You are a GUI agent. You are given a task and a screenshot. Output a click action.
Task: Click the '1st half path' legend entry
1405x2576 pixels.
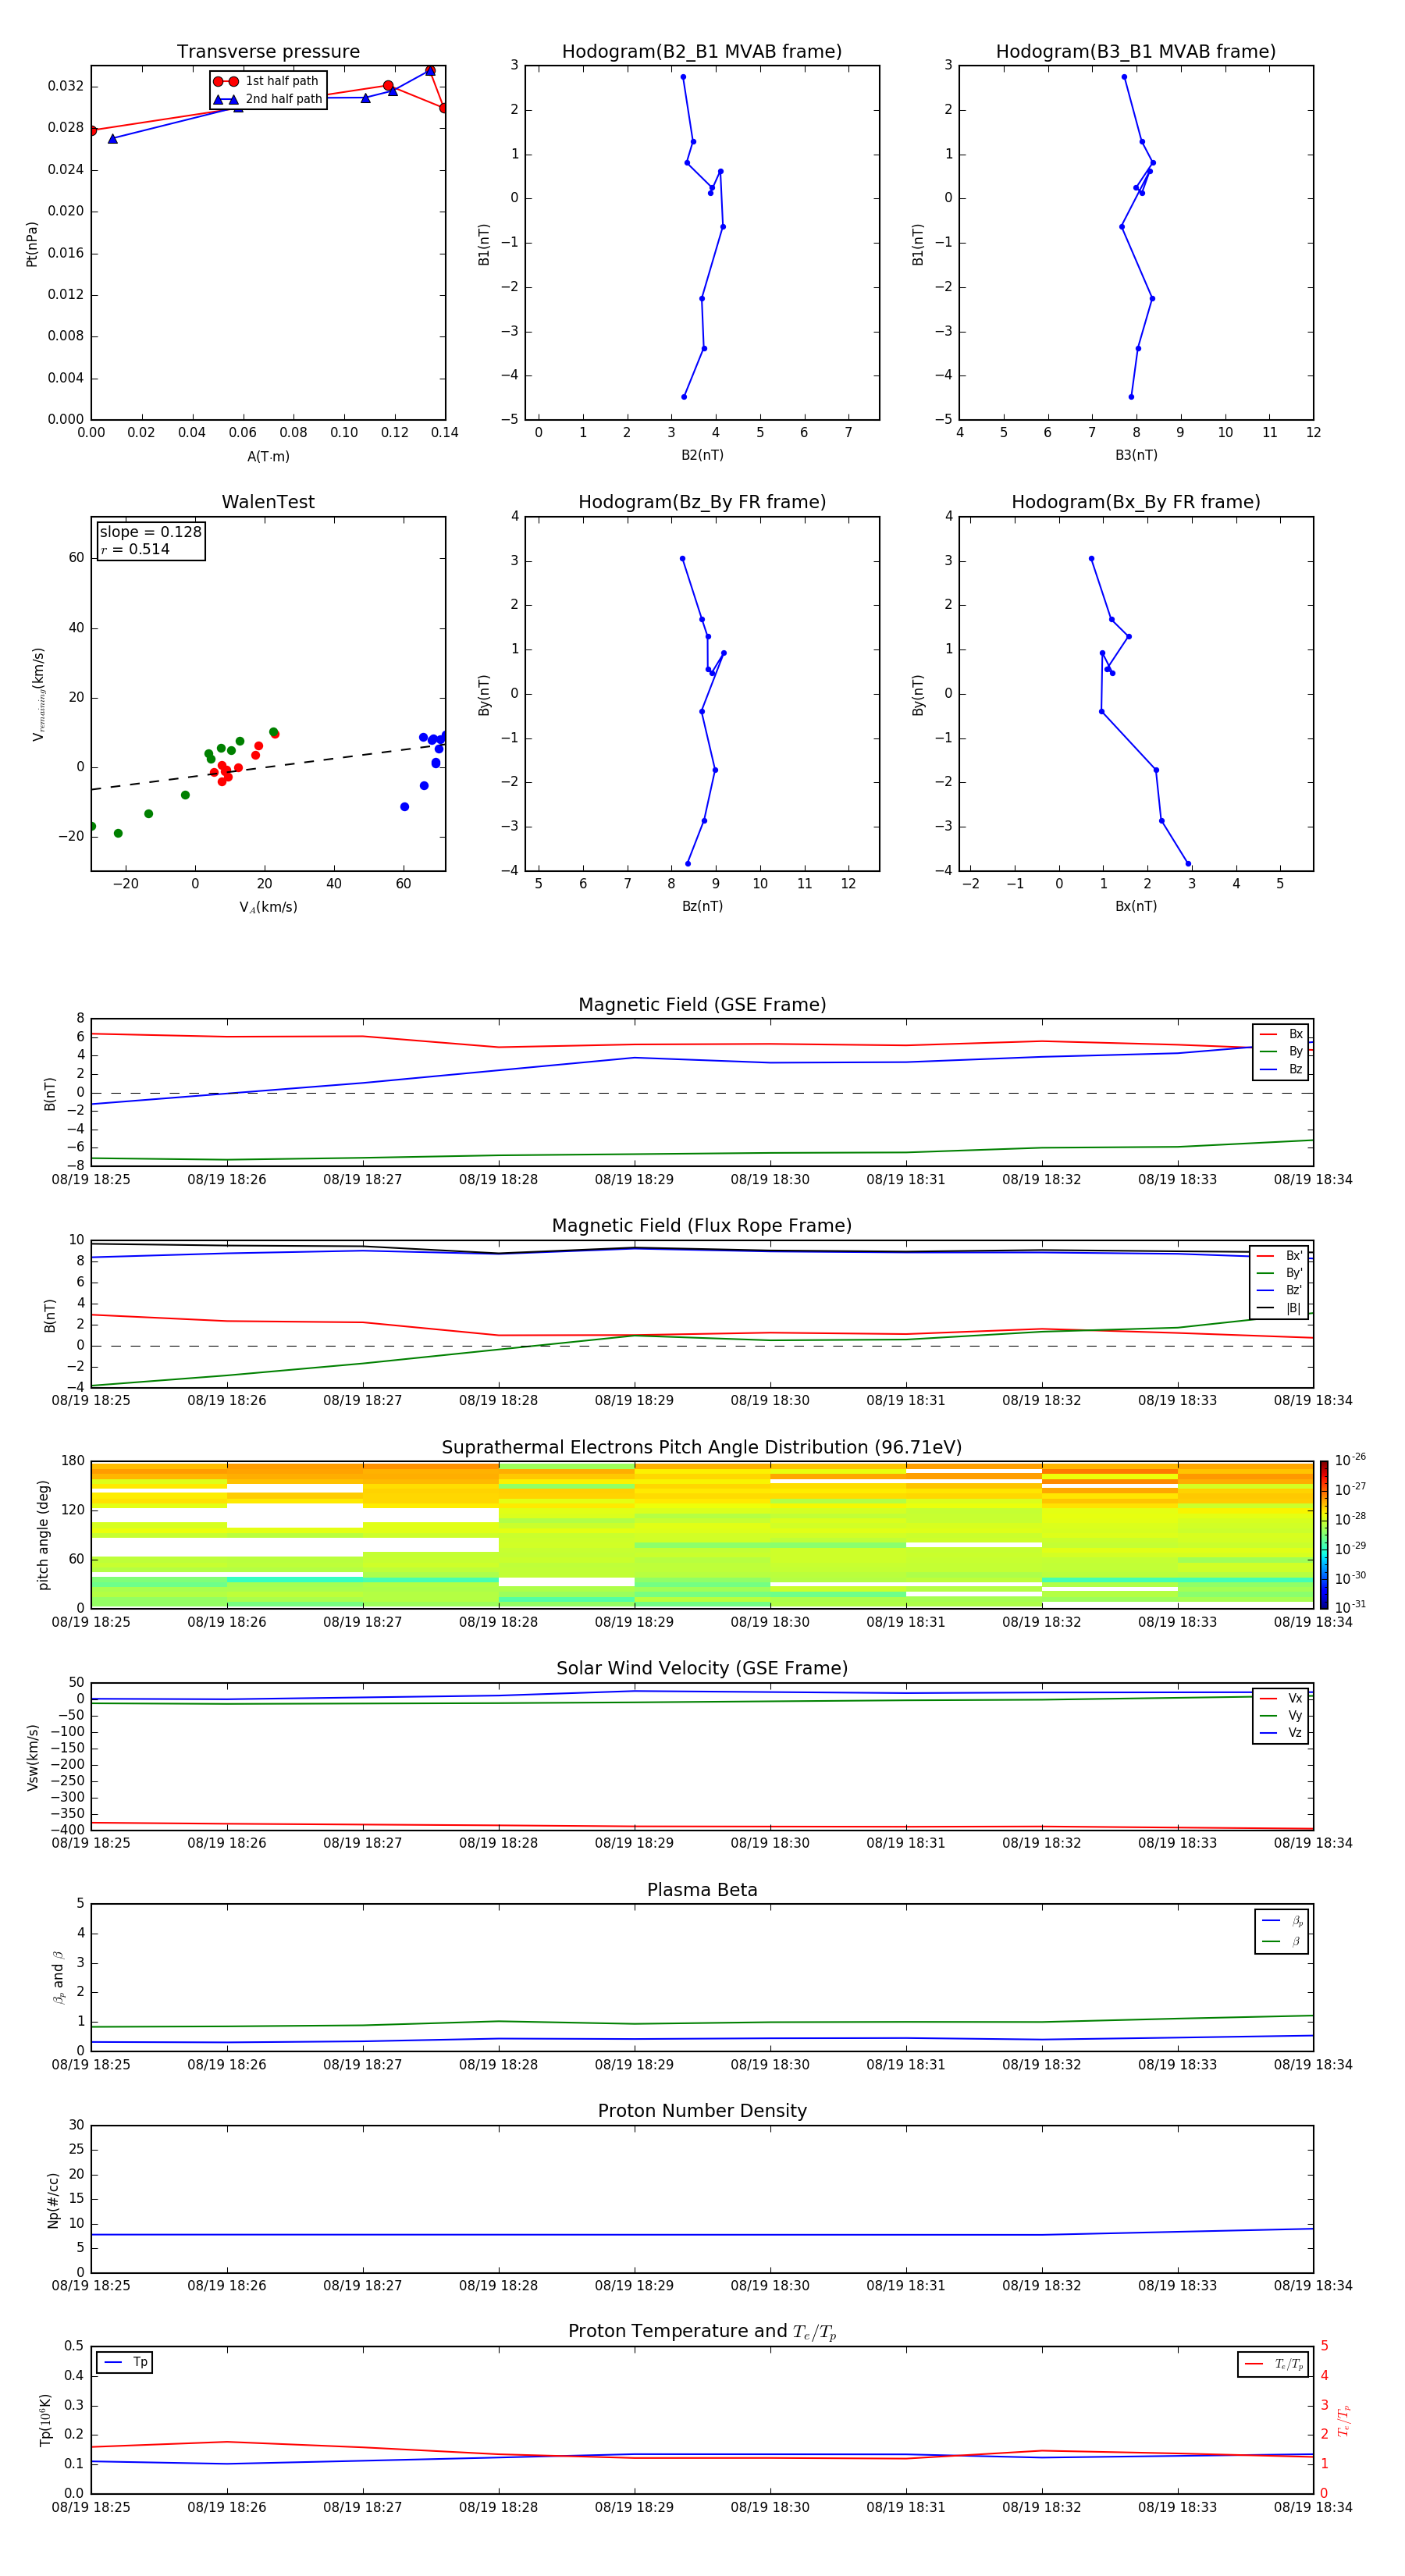(268, 81)
